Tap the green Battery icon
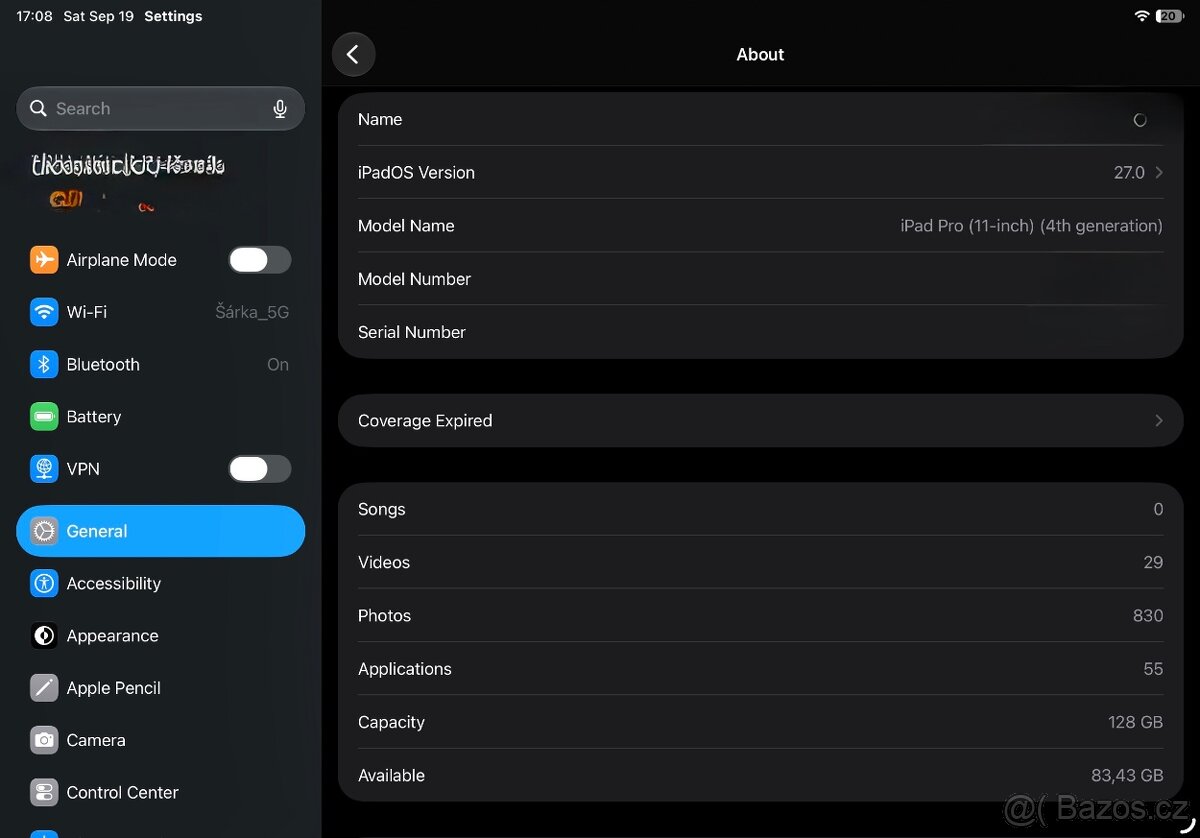The height and width of the screenshot is (838, 1200). [44, 417]
